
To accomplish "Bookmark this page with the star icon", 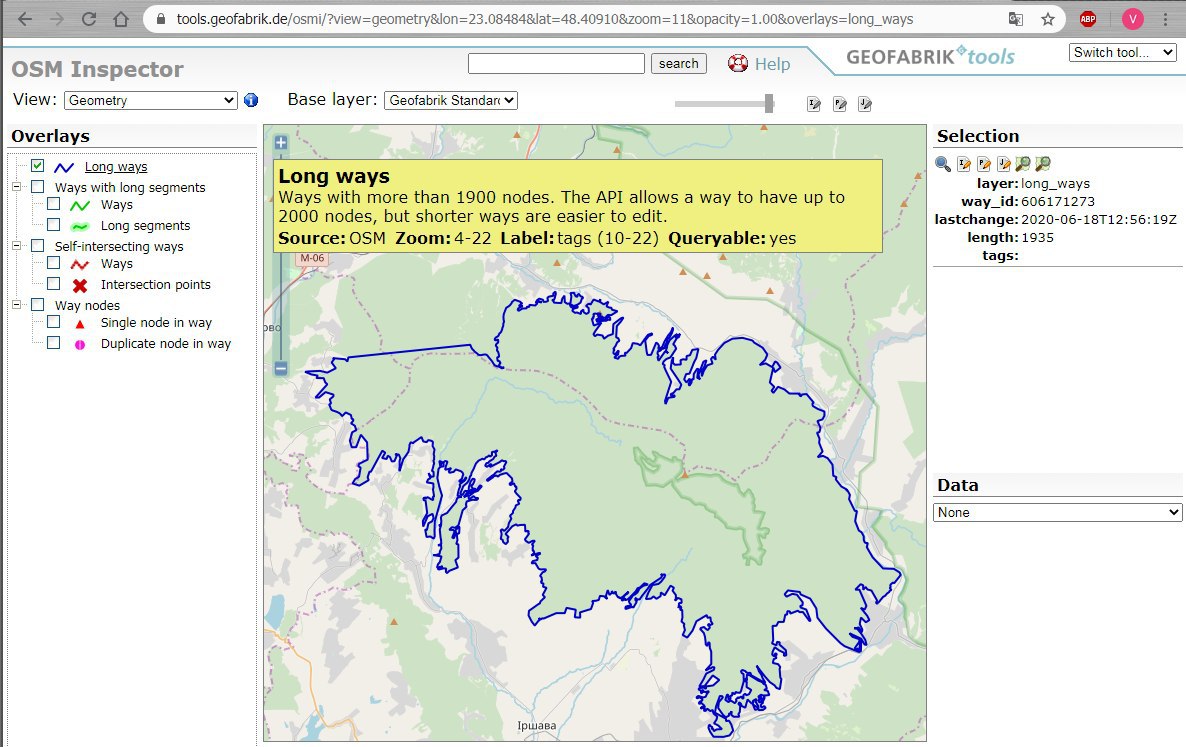I will [1048, 20].
